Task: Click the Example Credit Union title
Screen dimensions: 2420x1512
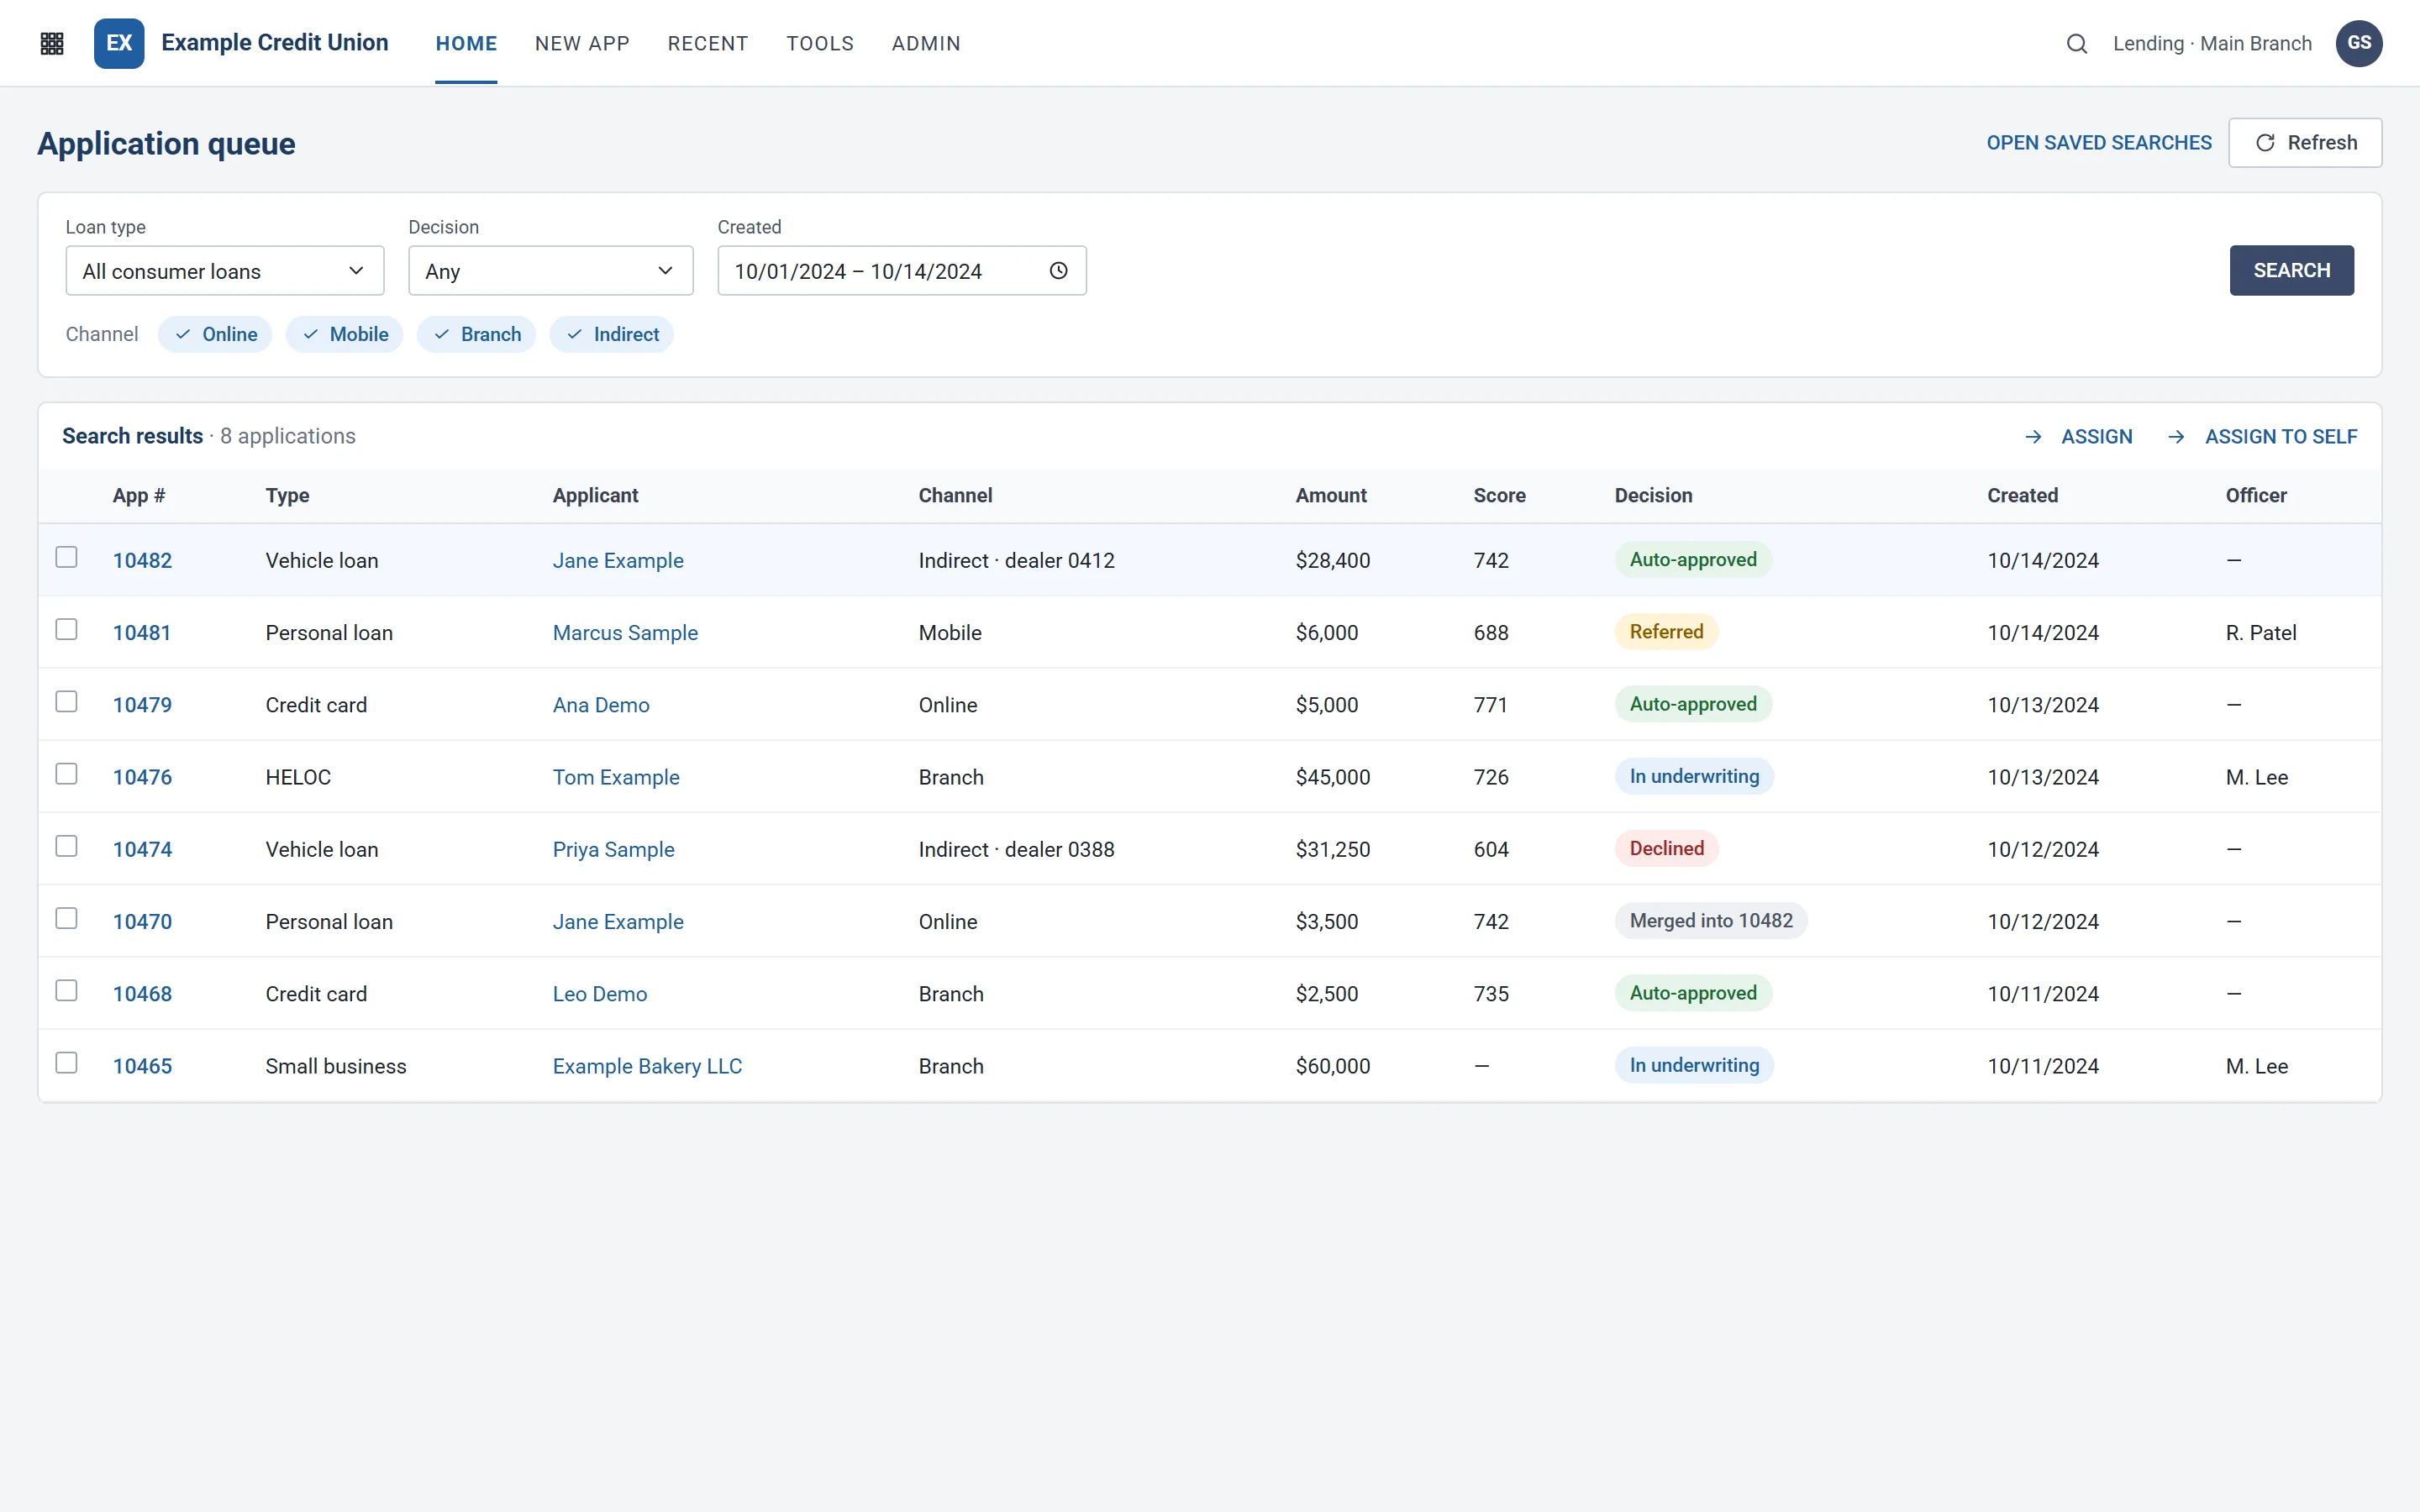Action: pos(275,43)
